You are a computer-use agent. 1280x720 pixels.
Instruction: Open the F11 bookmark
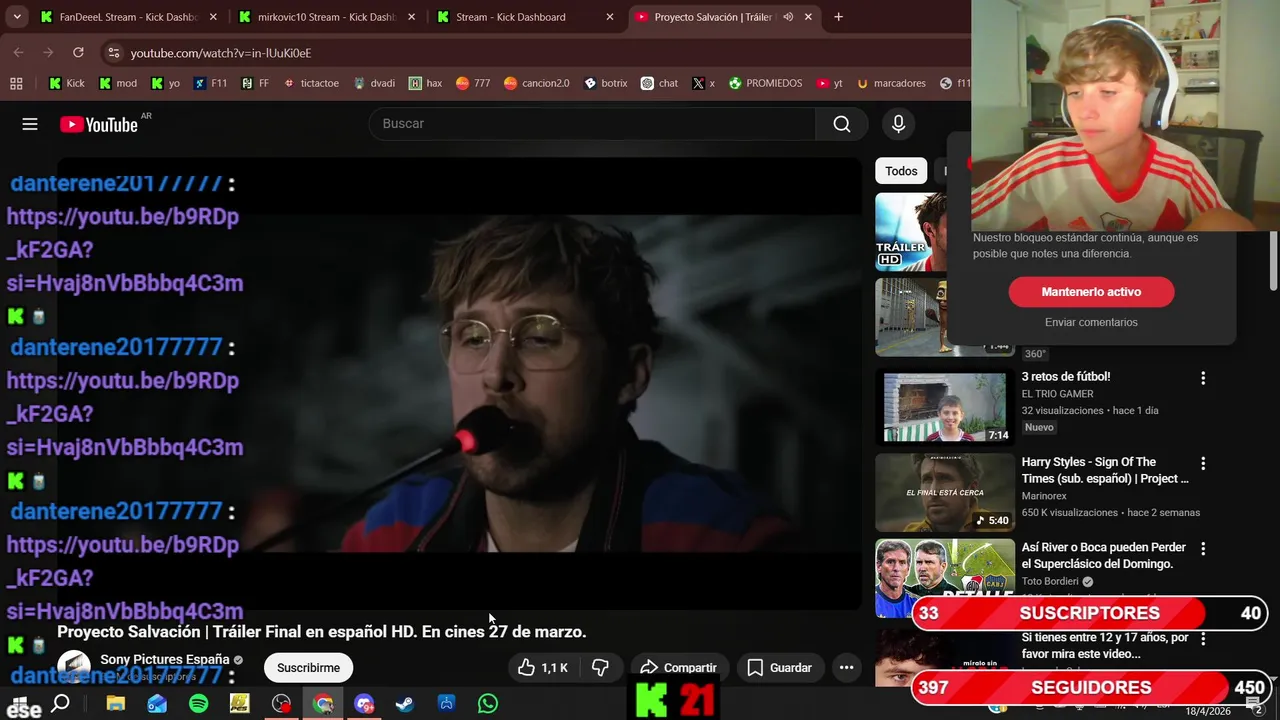pos(210,83)
